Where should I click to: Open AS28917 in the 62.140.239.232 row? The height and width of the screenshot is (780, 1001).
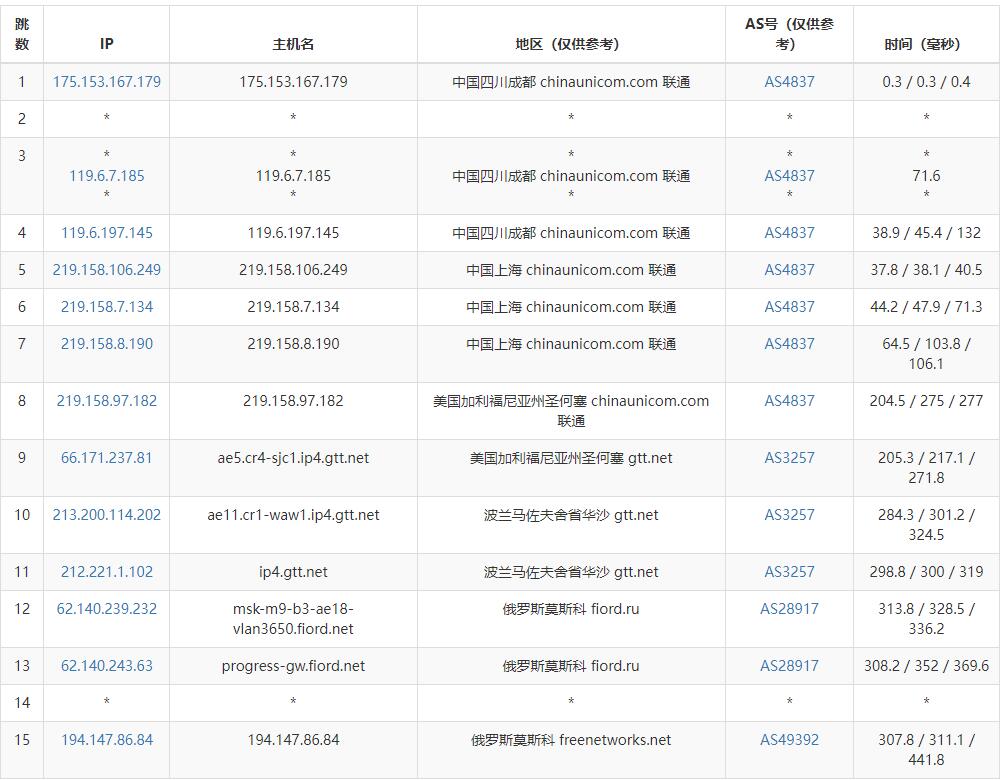pyautogui.click(x=789, y=608)
